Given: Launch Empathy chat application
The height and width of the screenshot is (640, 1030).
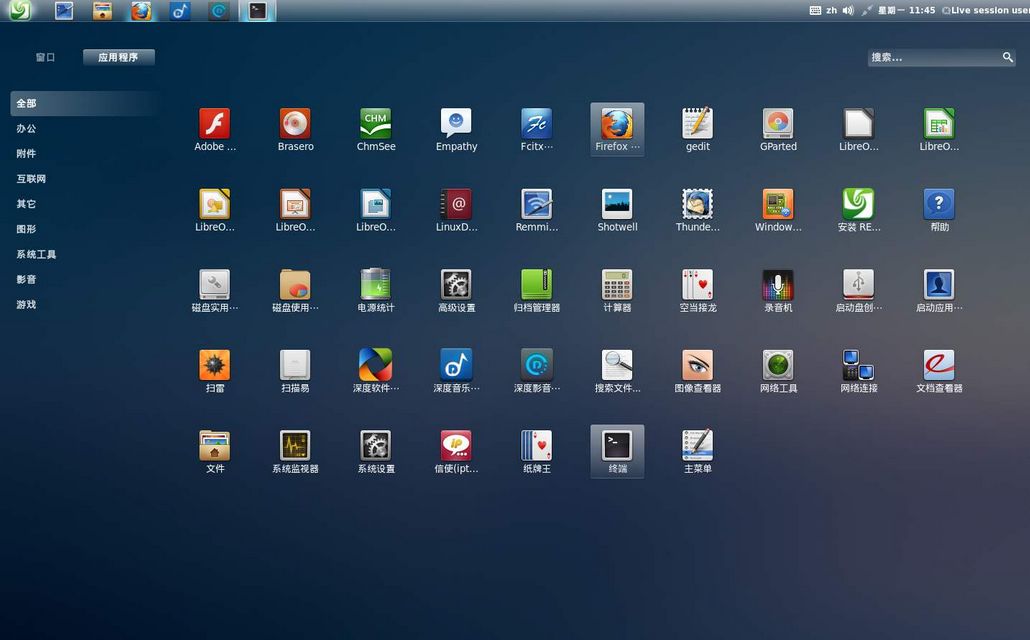Looking at the screenshot, I should 456,124.
